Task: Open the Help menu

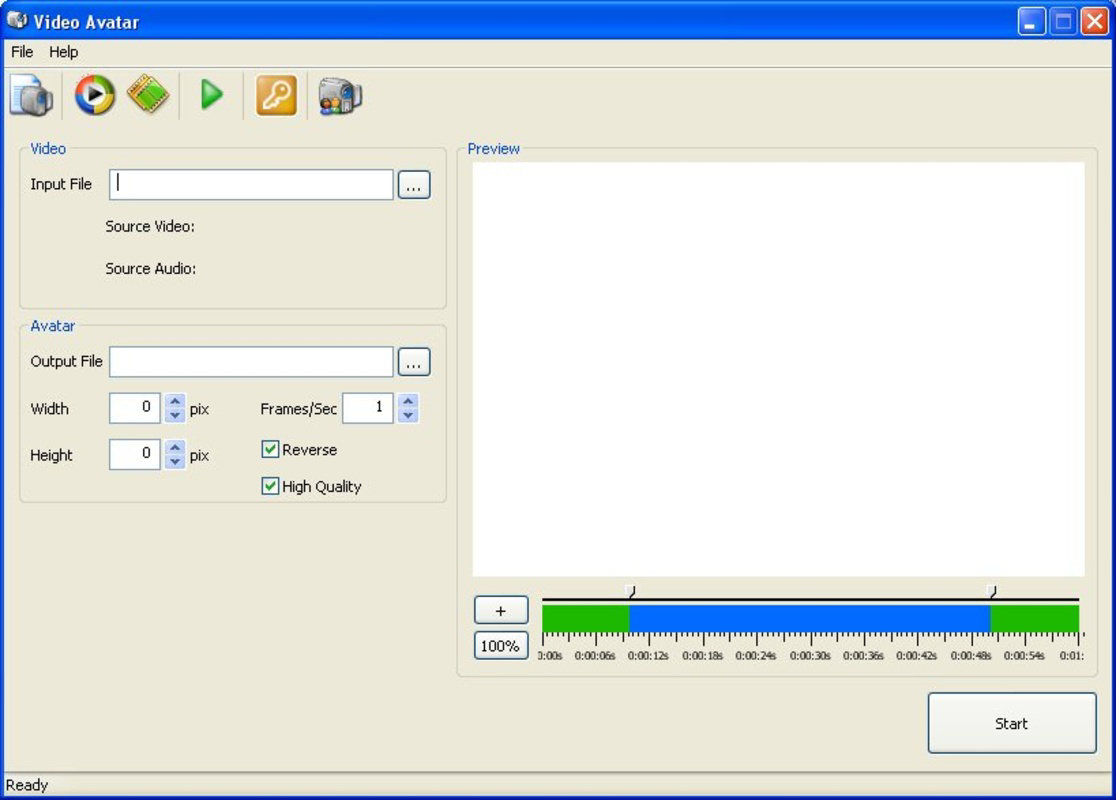Action: [x=63, y=52]
